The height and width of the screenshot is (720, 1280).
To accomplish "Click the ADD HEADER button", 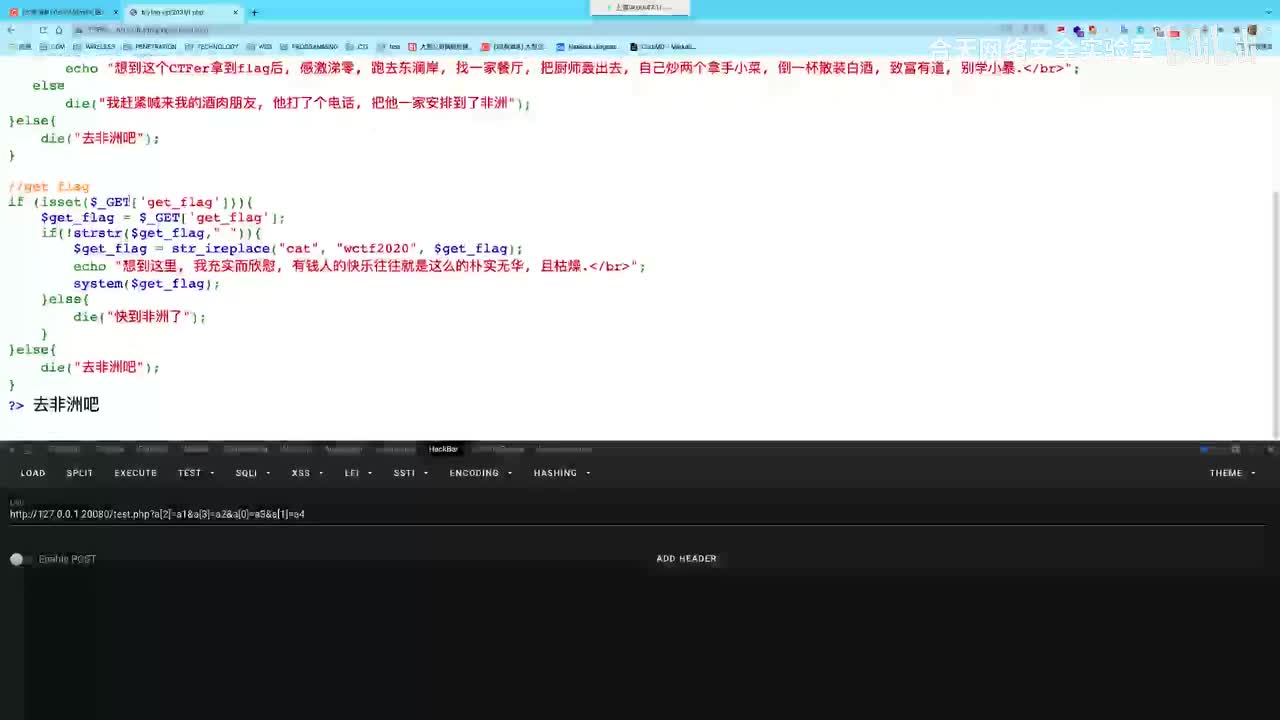I will click(686, 559).
